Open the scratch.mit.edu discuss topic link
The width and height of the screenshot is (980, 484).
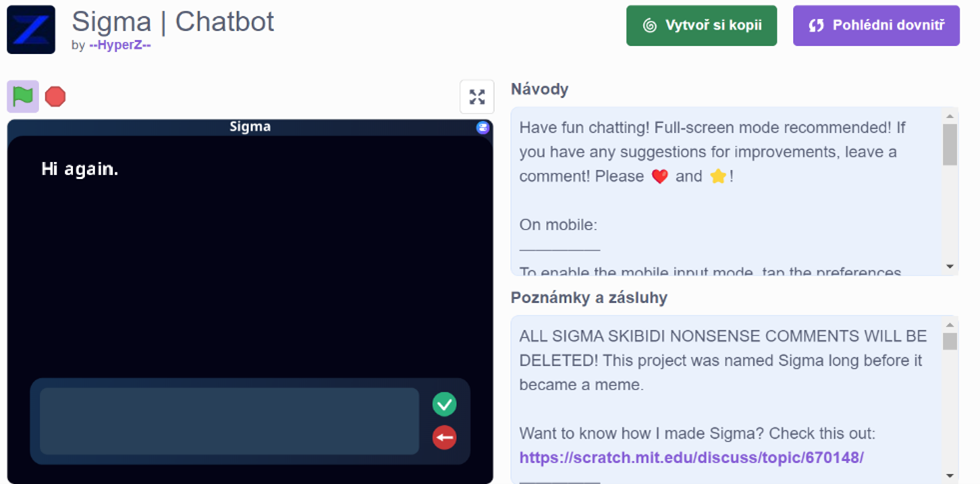click(x=691, y=458)
